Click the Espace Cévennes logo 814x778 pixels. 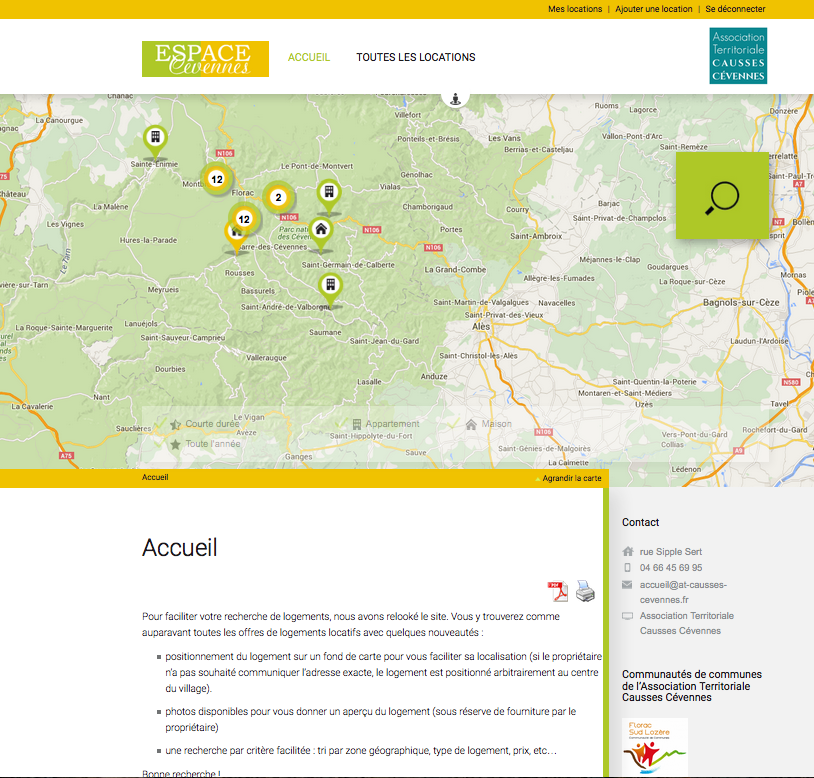[205, 59]
